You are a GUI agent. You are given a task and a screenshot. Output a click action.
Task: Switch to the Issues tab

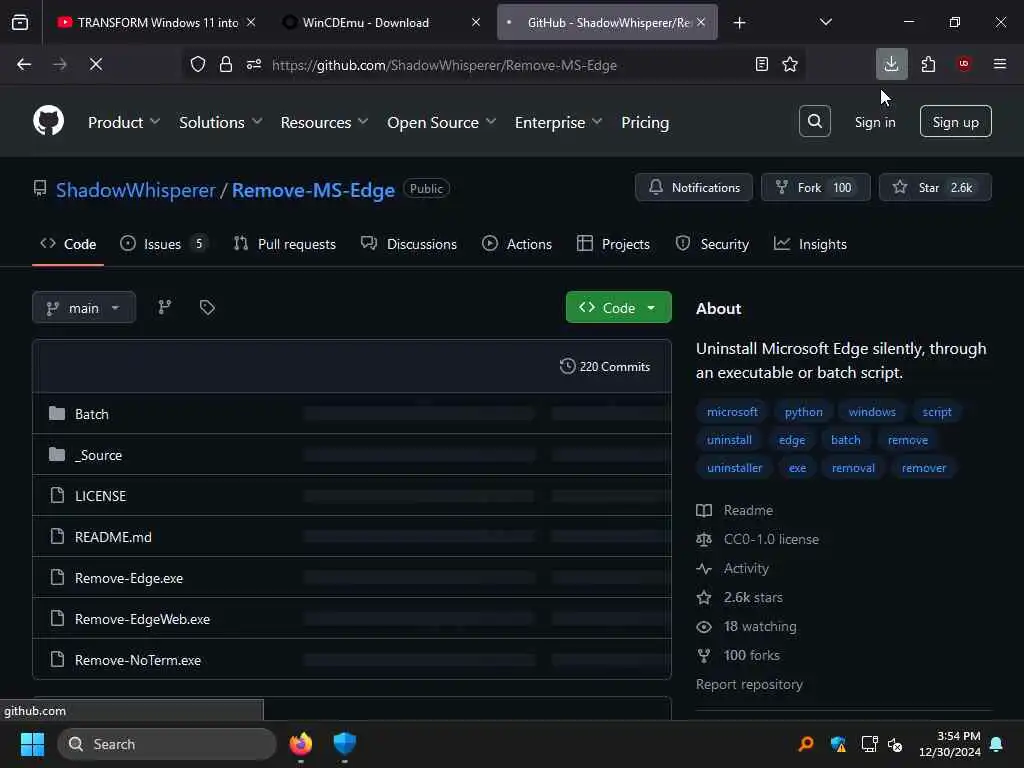164,244
